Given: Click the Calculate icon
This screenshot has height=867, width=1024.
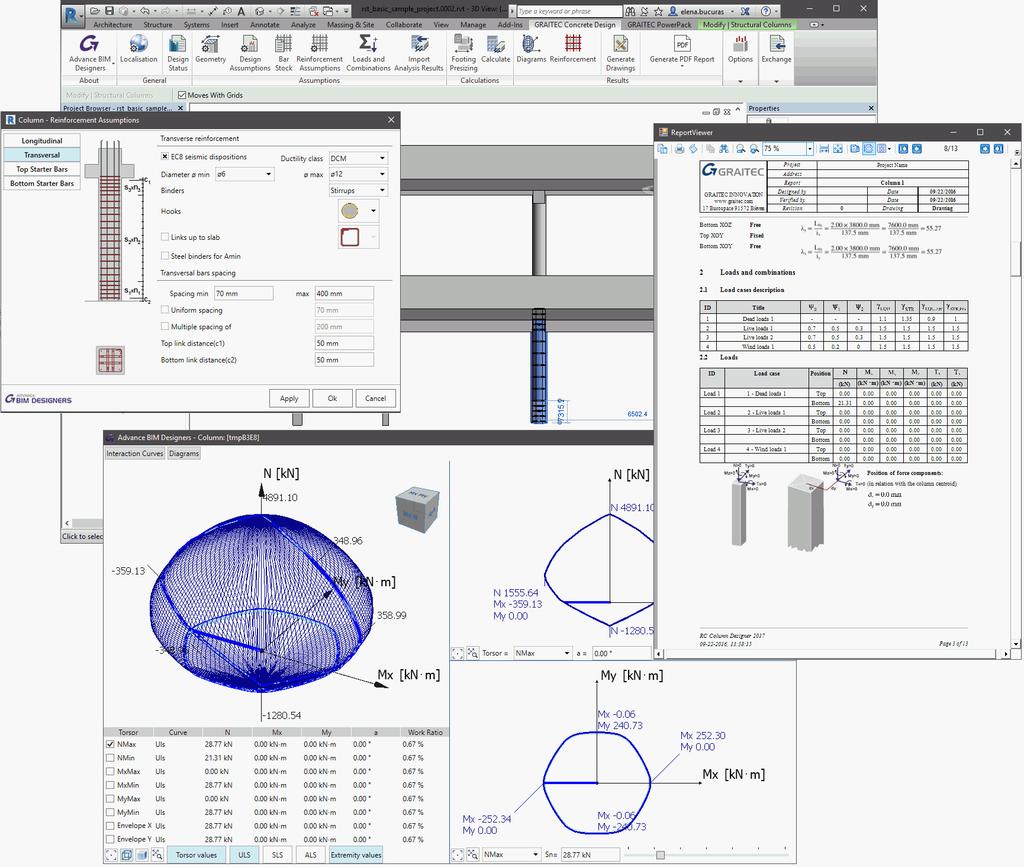Looking at the screenshot, I should [496, 44].
